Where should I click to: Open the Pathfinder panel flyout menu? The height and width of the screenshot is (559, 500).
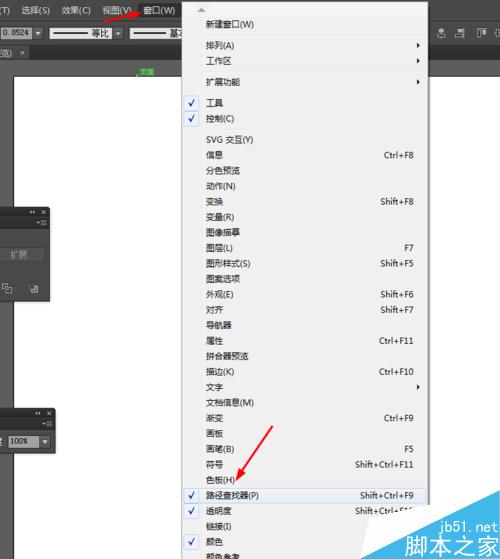42,222
